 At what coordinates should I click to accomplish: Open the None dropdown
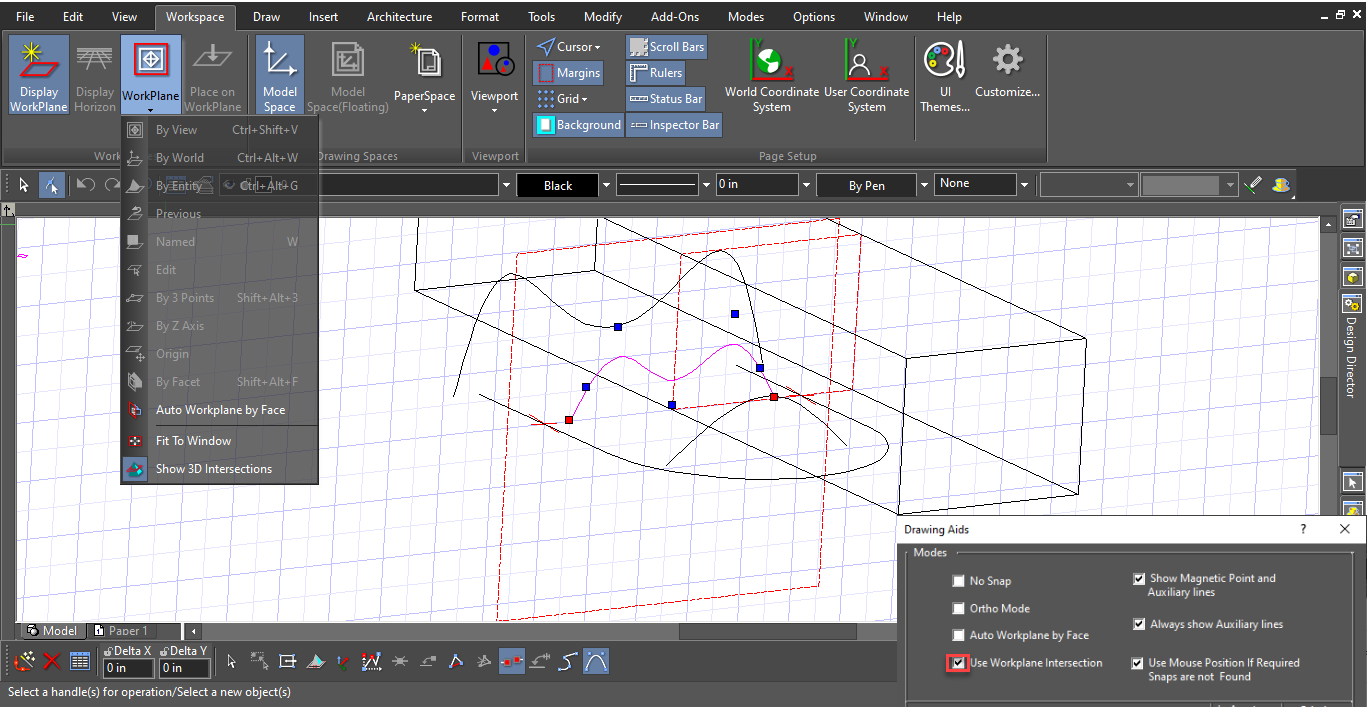(1024, 185)
